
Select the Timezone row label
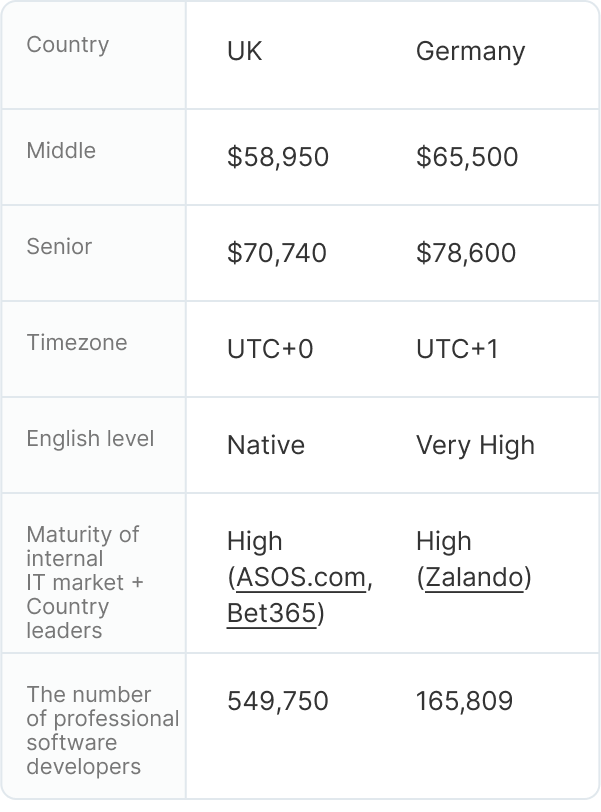click(77, 343)
